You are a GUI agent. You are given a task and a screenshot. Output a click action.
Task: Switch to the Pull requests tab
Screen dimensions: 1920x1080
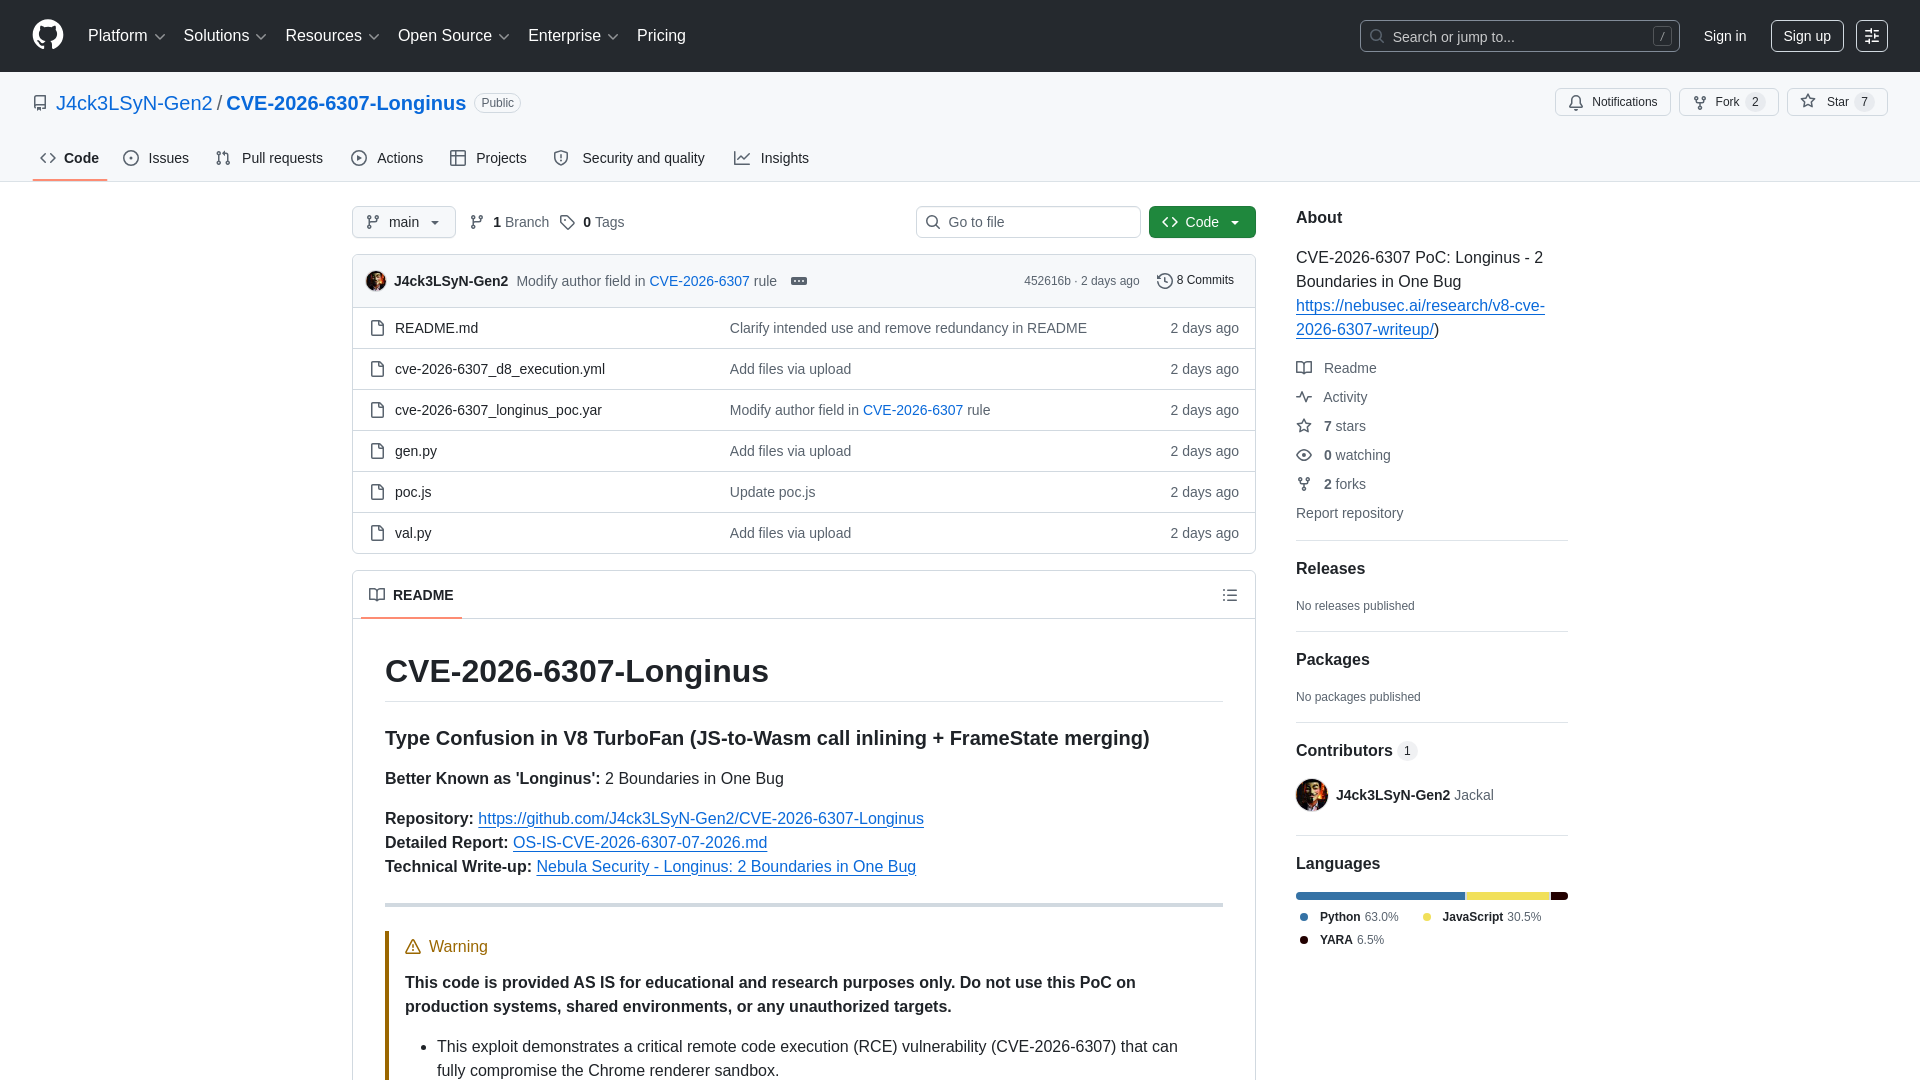click(x=269, y=158)
